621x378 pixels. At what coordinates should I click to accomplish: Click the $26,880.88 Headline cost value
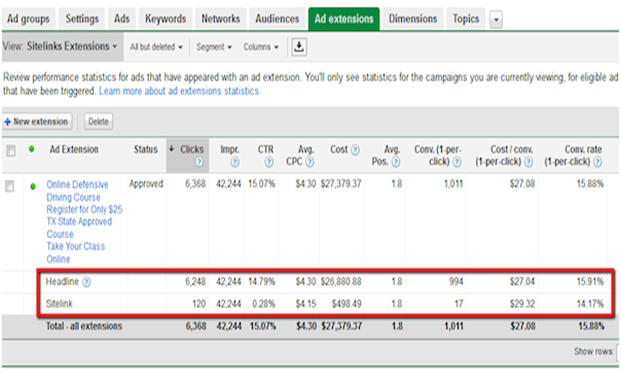click(341, 282)
